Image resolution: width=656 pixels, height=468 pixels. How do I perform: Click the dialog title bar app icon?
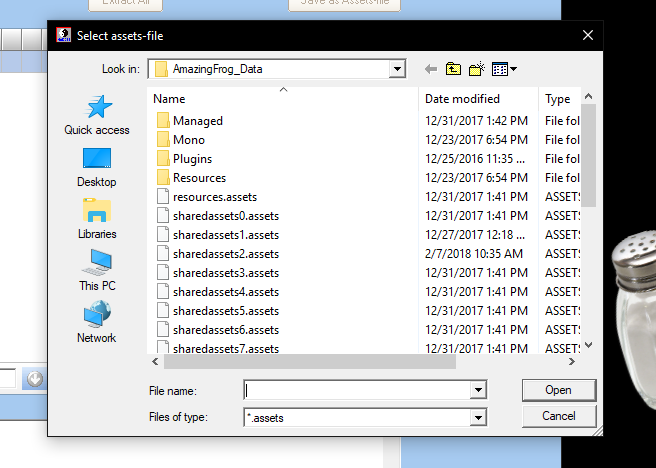pos(64,35)
